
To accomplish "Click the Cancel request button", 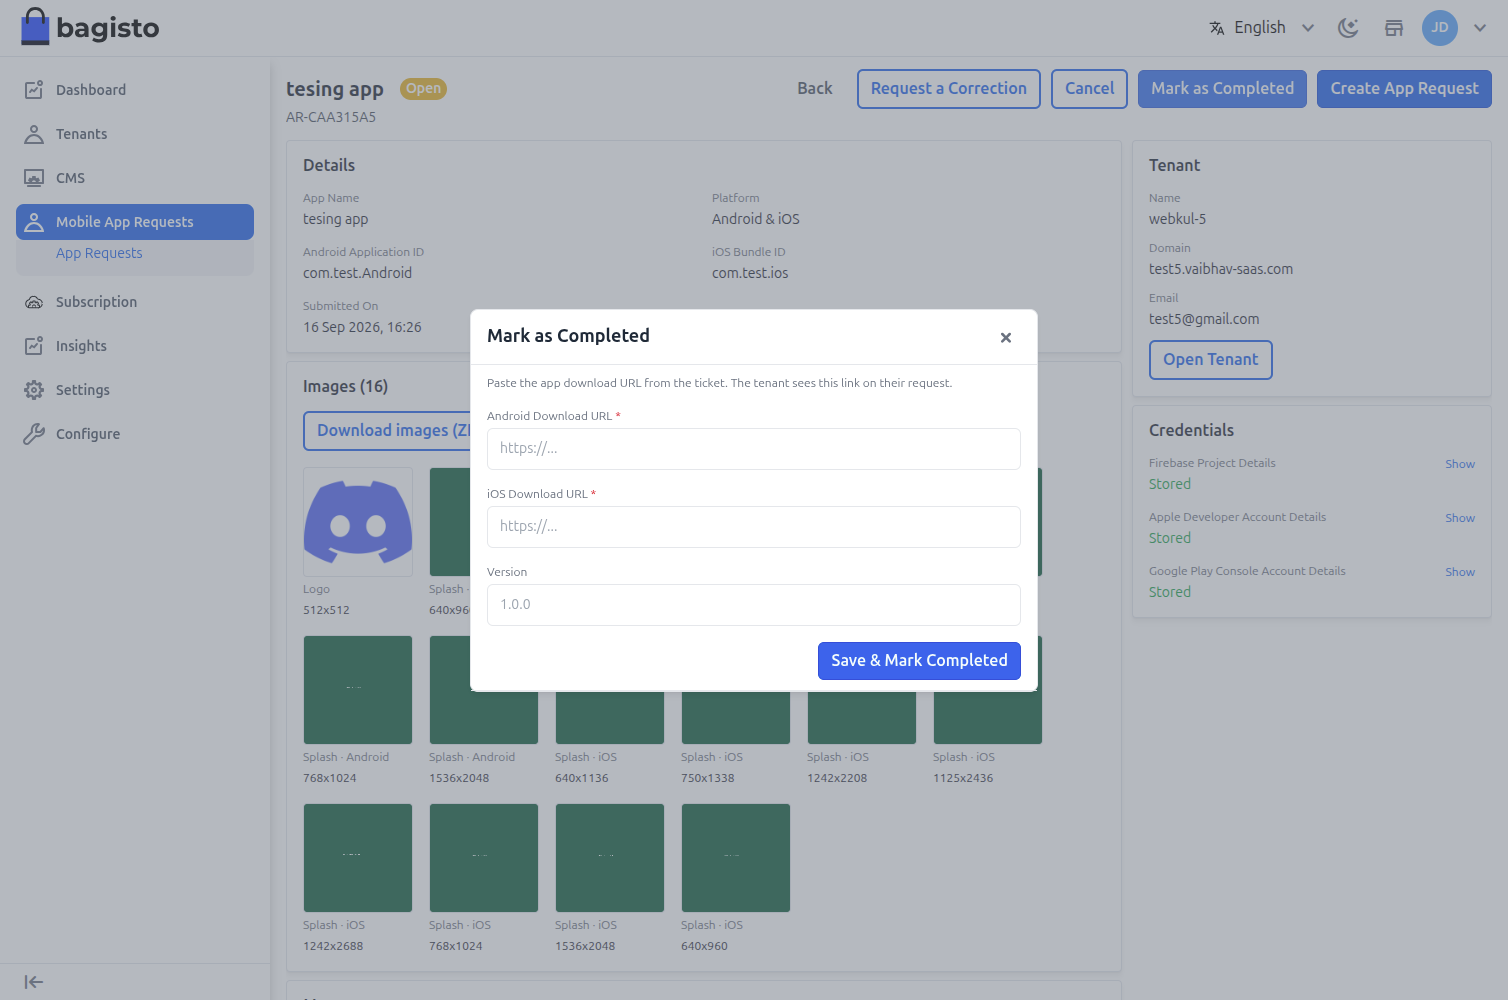I will (1089, 89).
